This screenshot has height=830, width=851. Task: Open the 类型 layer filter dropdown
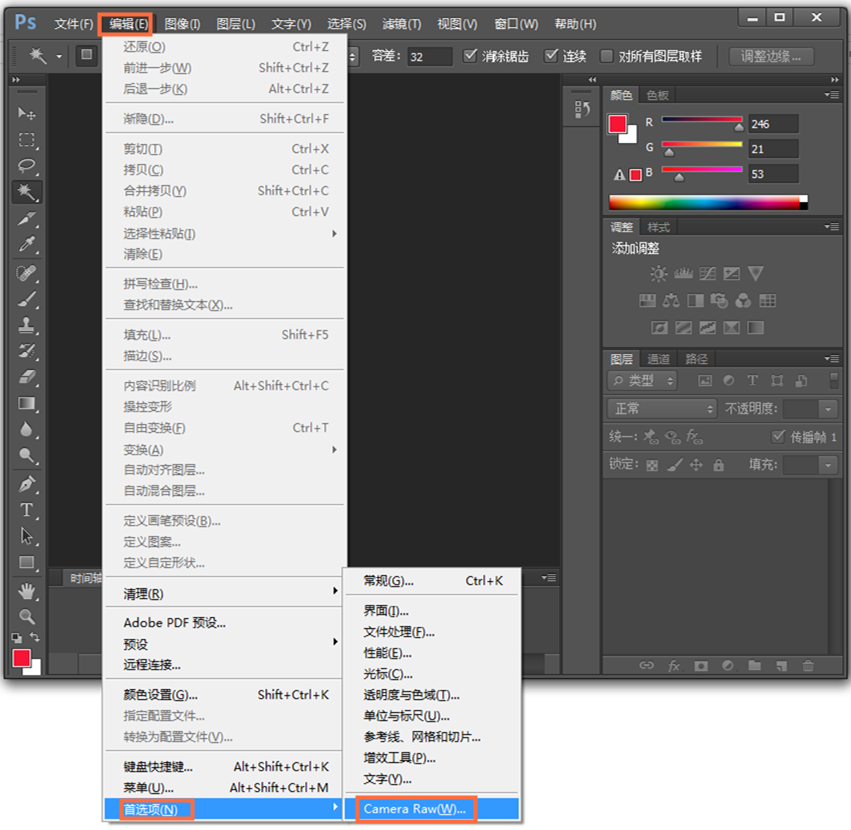pos(641,380)
